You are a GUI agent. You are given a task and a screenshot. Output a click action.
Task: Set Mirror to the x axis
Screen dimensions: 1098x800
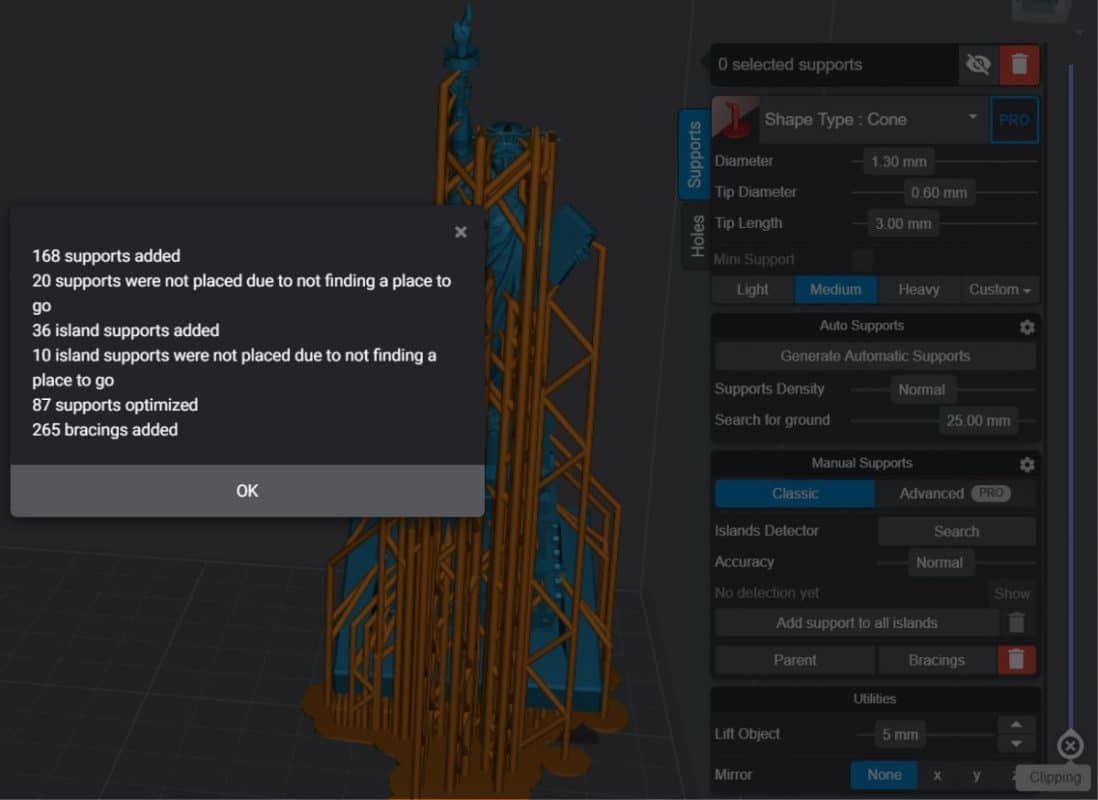click(937, 775)
